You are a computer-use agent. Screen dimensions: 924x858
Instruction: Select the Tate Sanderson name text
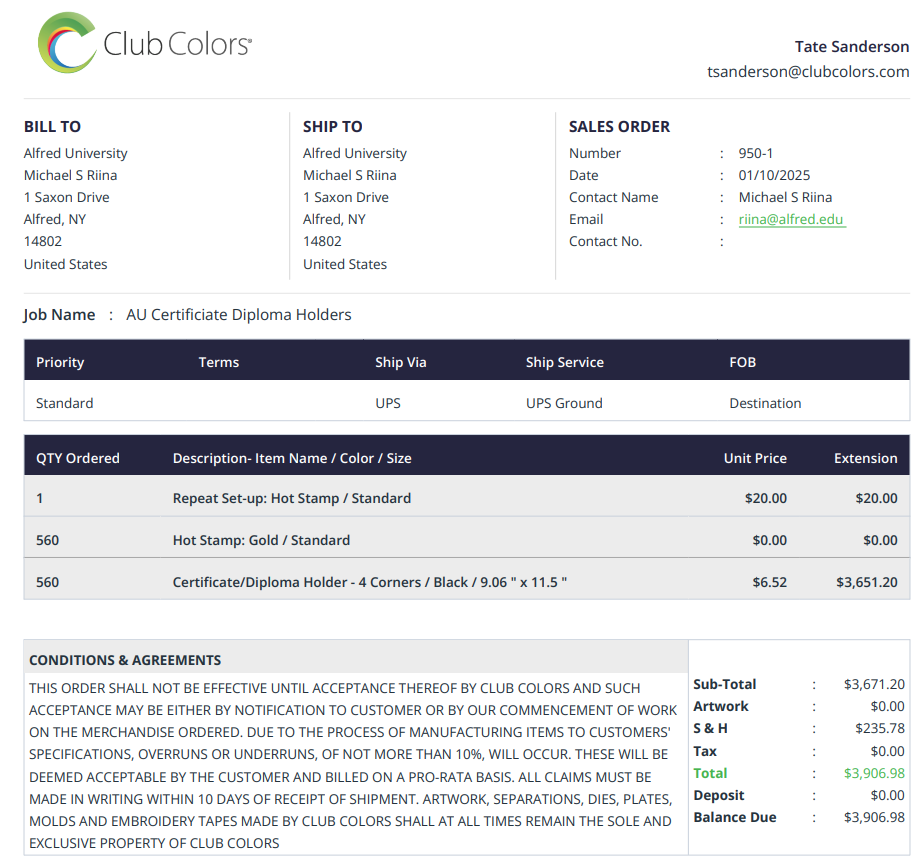coord(852,47)
